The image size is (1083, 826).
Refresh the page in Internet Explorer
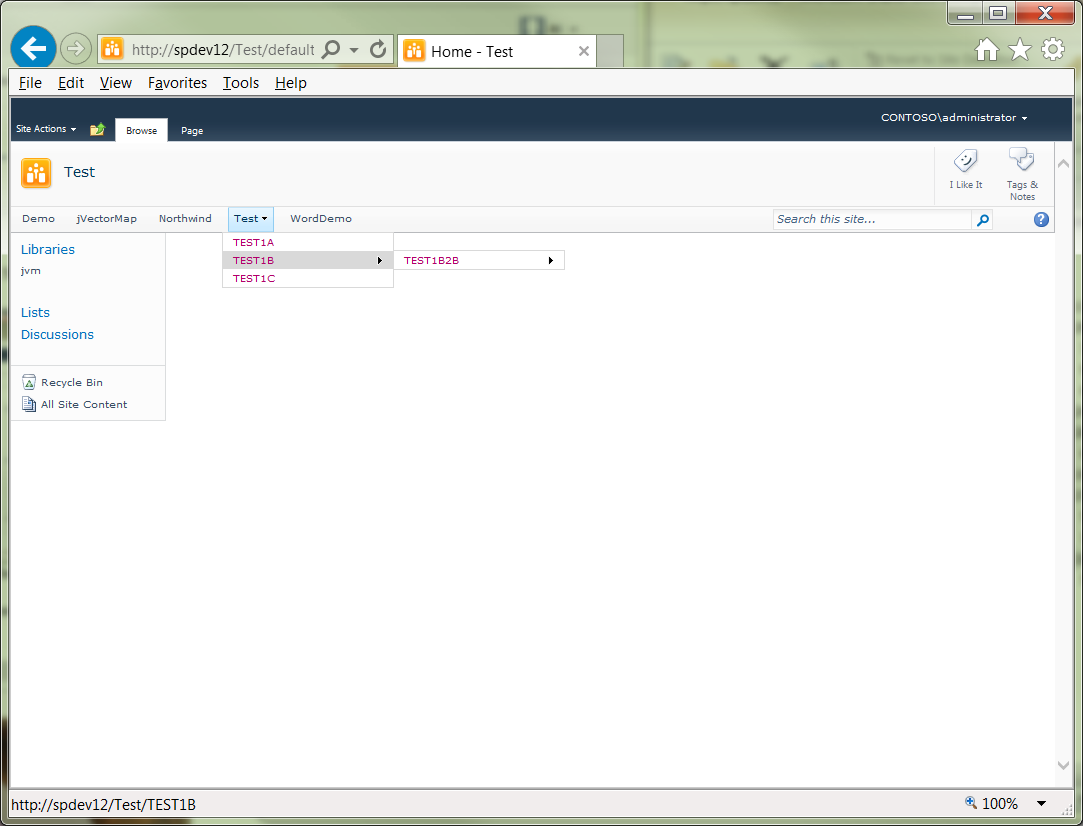point(375,50)
